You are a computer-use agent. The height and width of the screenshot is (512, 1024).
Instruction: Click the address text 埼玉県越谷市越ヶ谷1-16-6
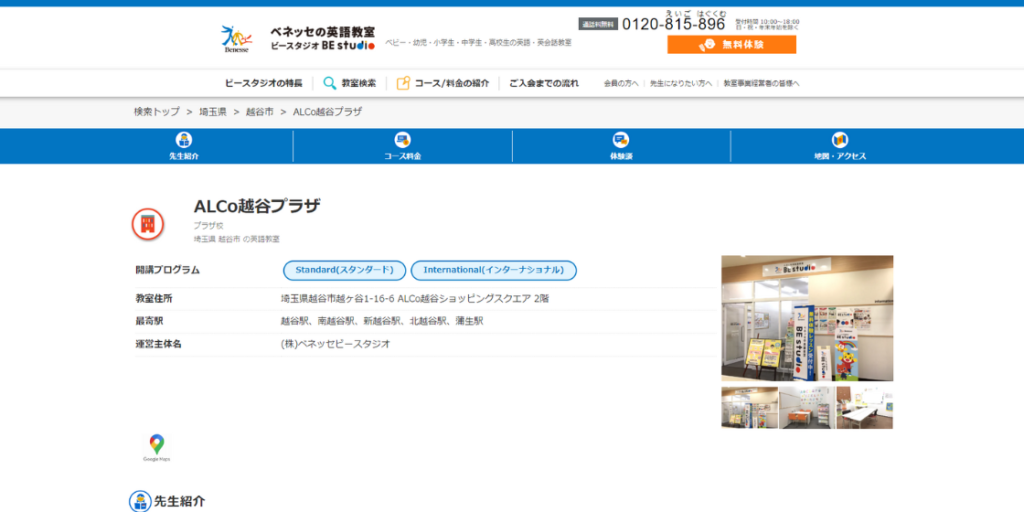[x=338, y=298]
